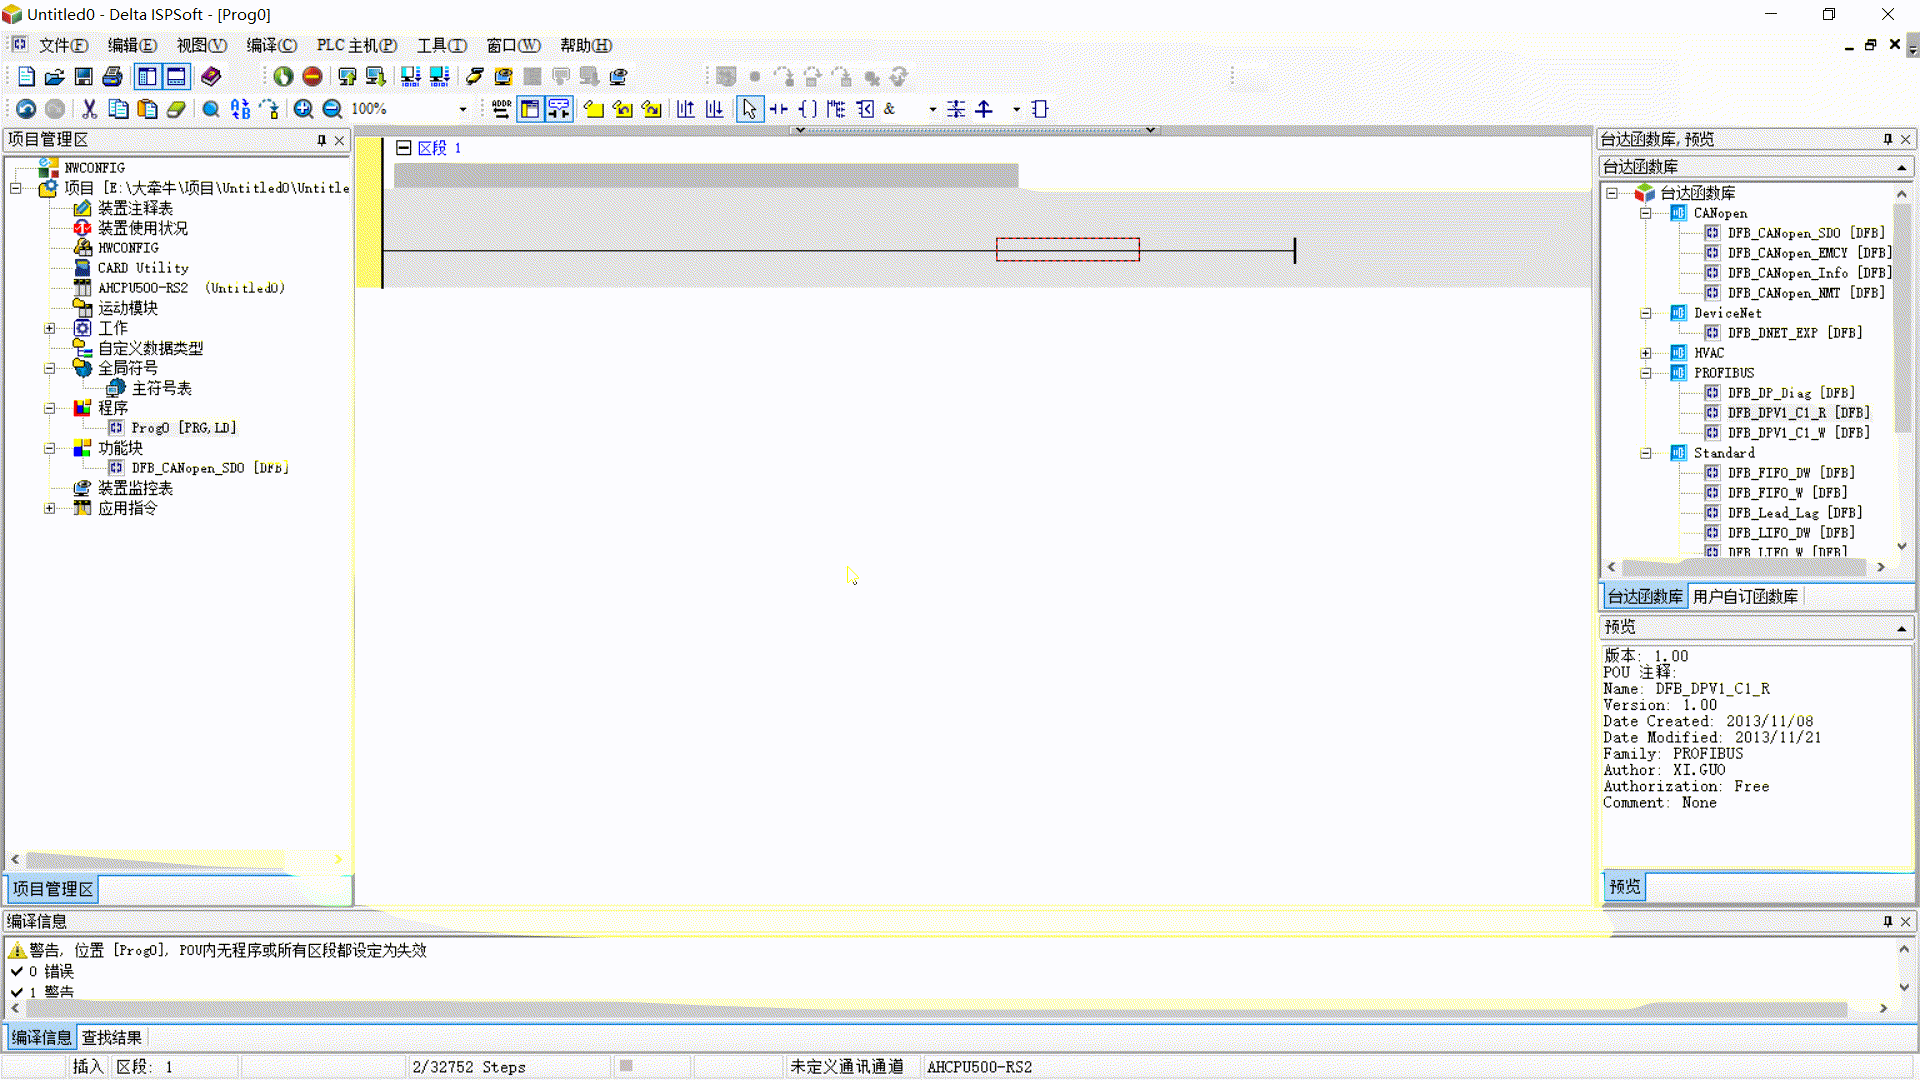Select the 查找结果 tab

[112, 1038]
